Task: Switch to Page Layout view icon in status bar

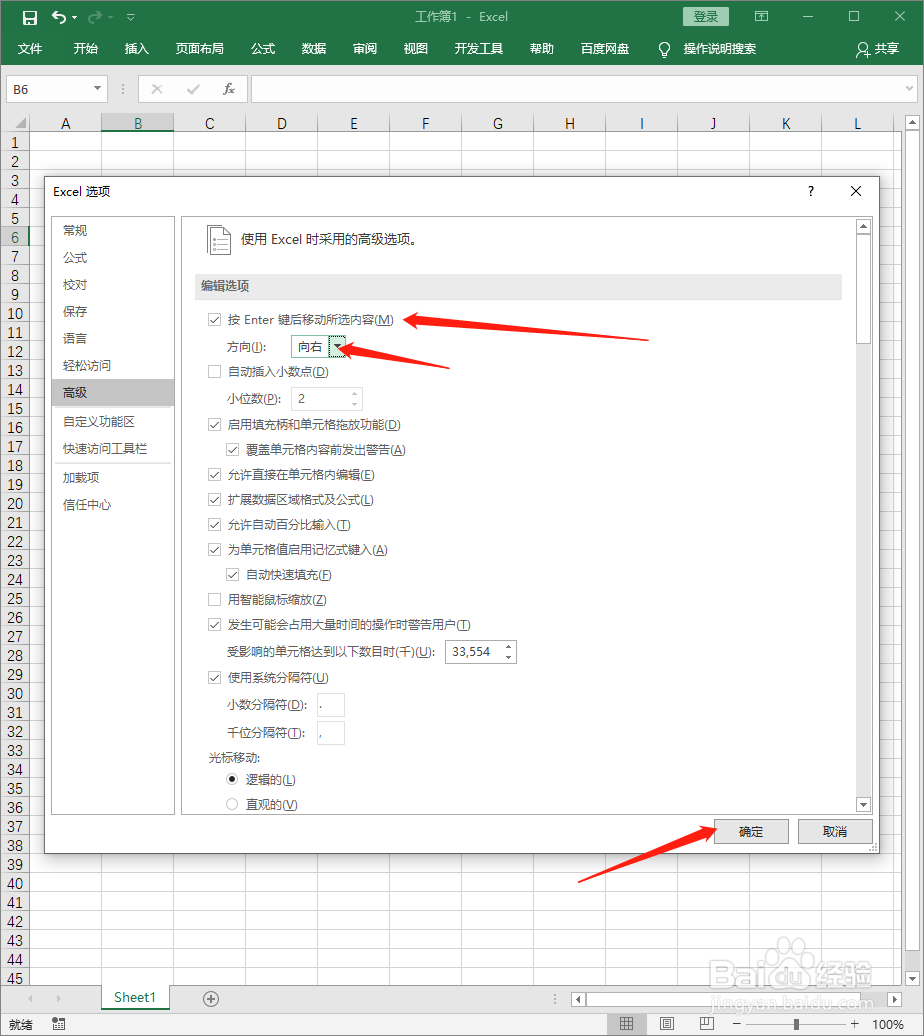Action: tap(666, 1024)
